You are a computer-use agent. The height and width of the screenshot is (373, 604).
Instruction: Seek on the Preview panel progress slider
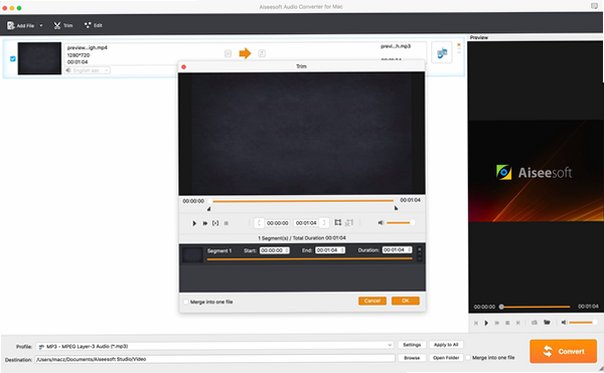(535, 307)
